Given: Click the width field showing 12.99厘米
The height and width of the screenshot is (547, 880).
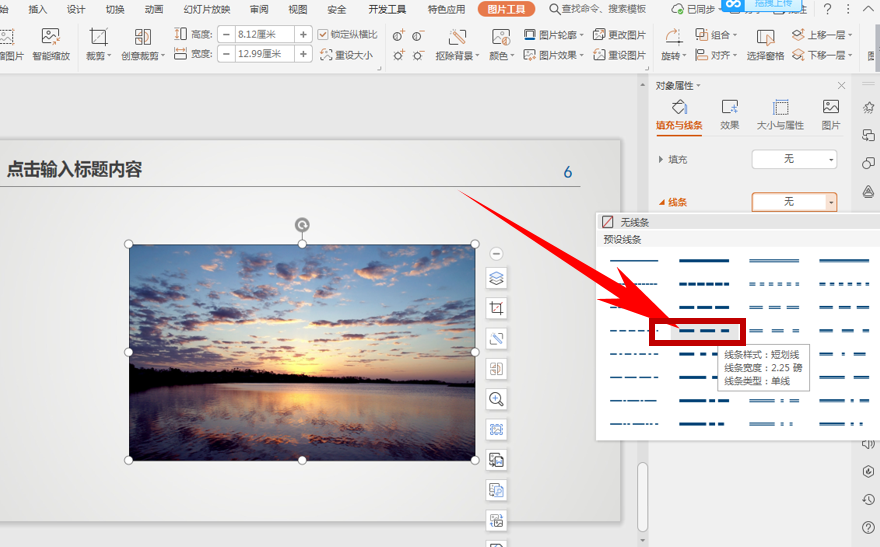Looking at the screenshot, I should (264, 54).
